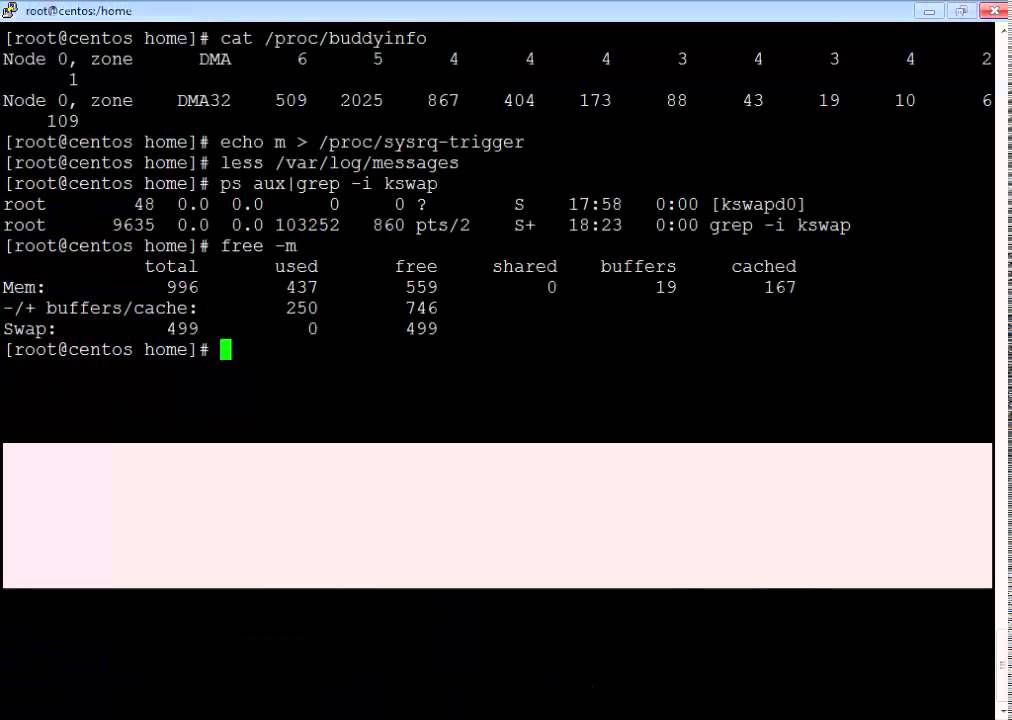
Task: Click the 'Mem:' row label
Action: [x=24, y=287]
